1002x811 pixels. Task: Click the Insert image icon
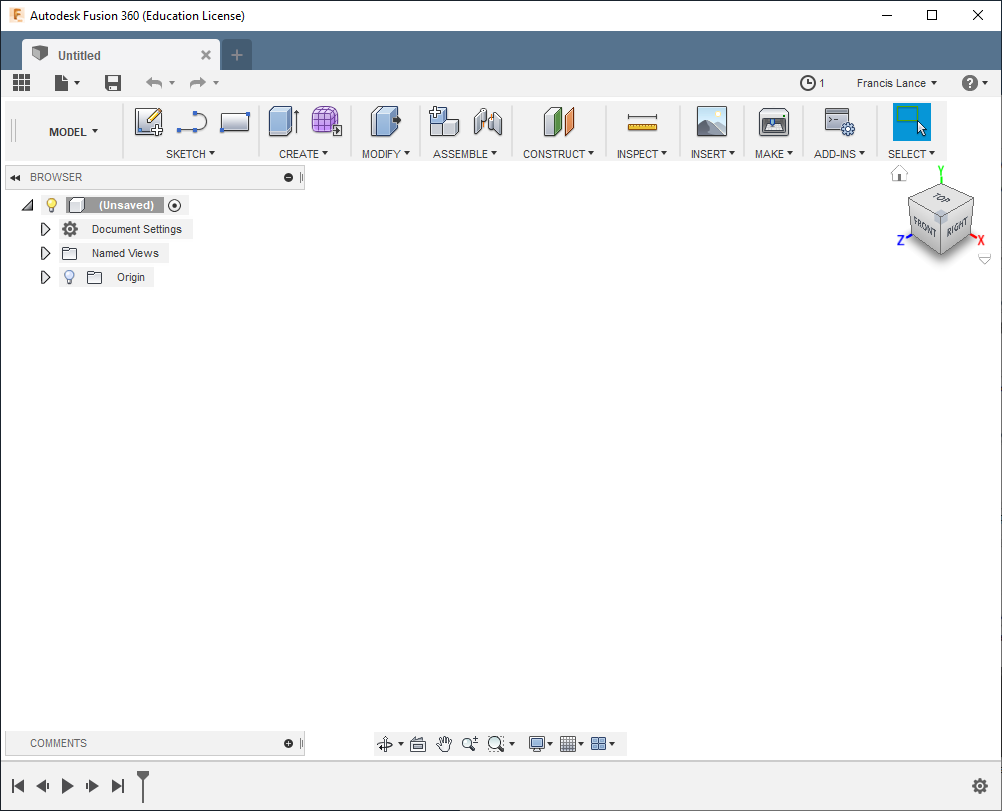point(712,121)
